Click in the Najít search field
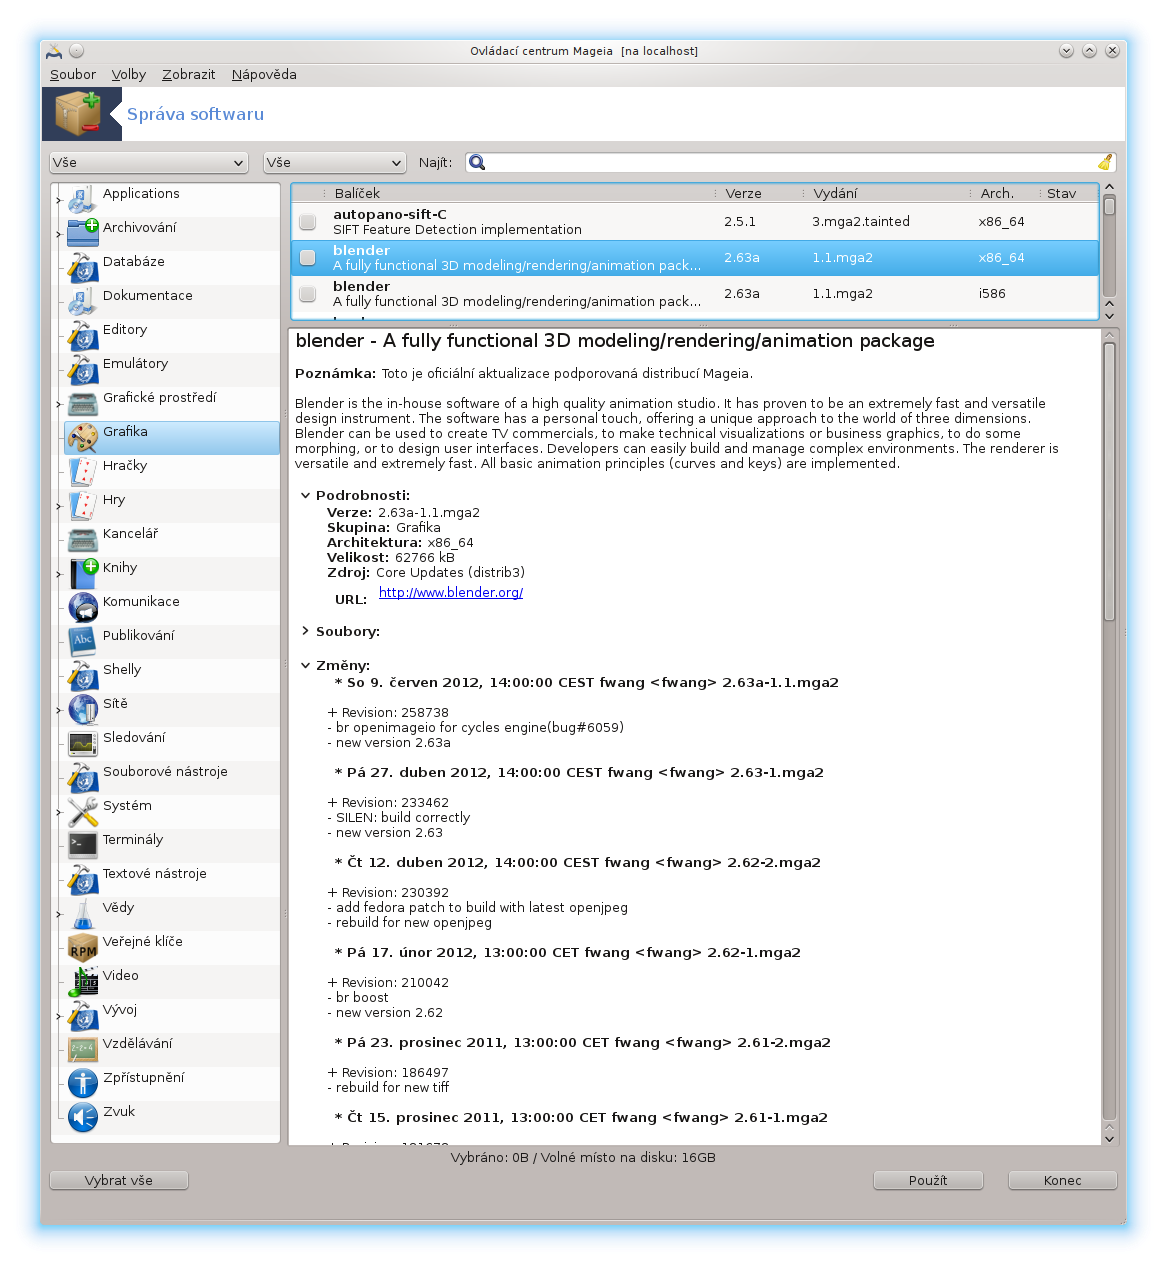 (x=790, y=162)
